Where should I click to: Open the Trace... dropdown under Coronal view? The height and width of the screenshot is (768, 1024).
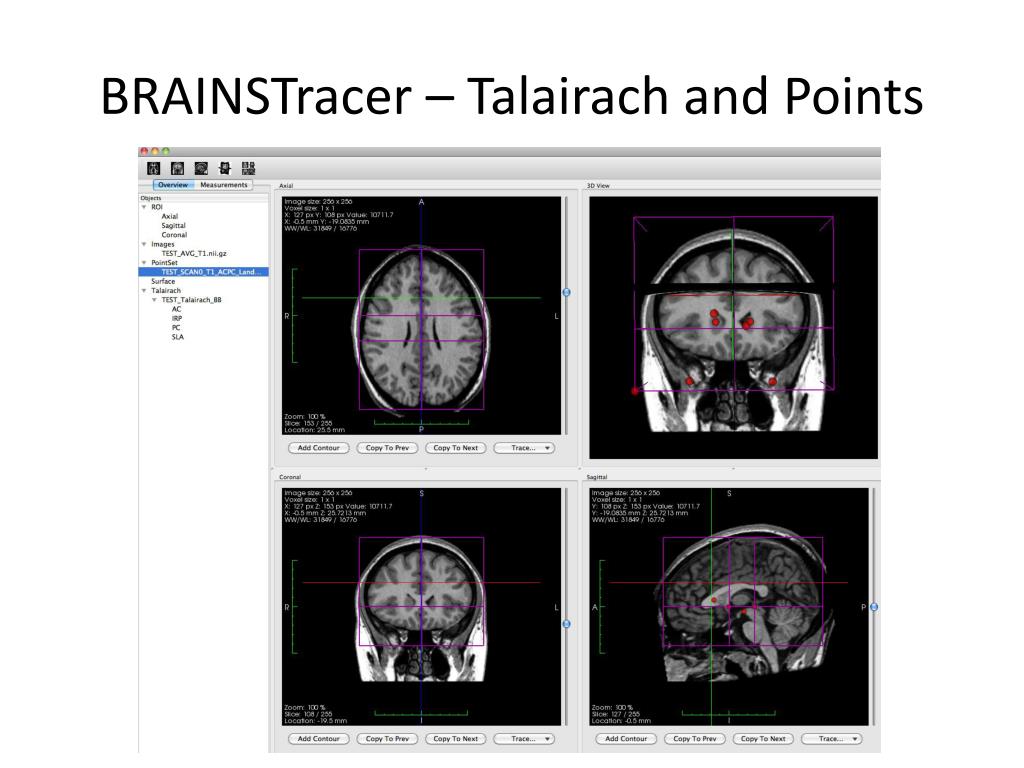[x=524, y=739]
